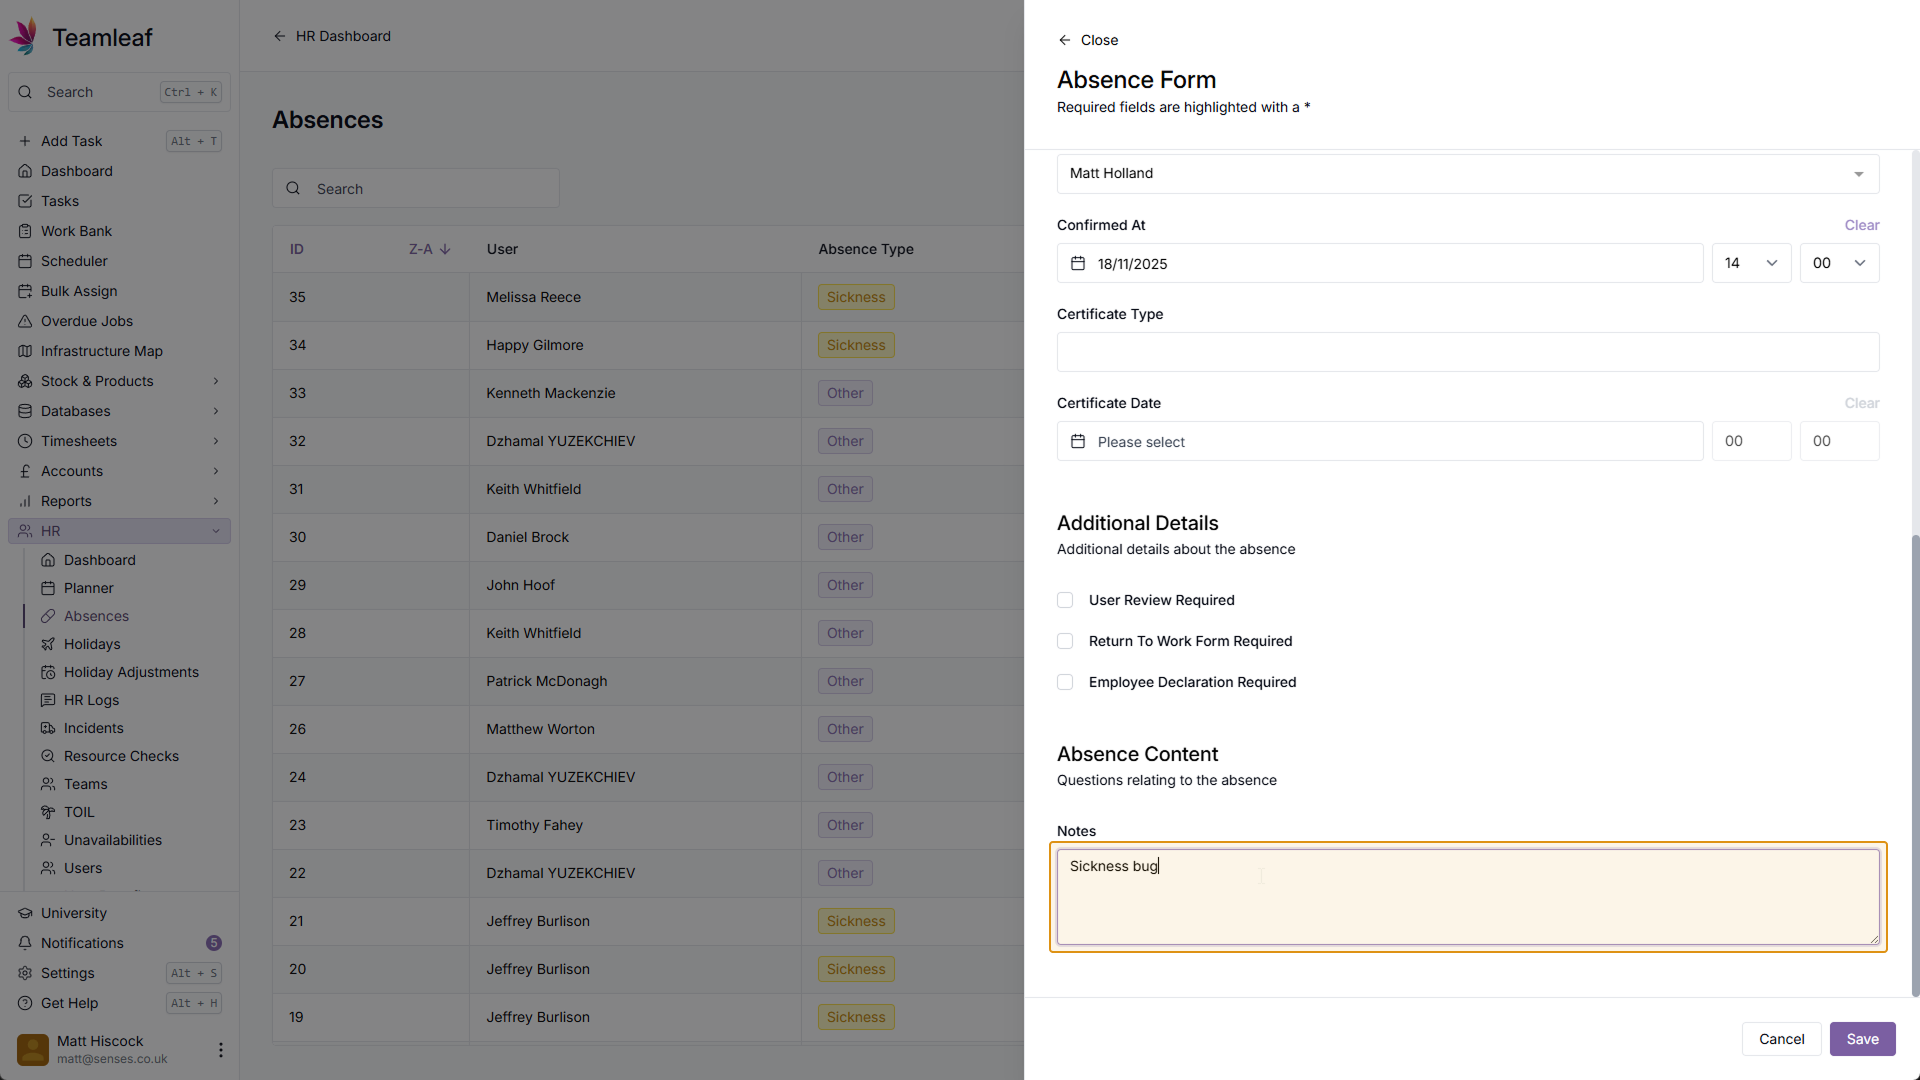Click the Scheduler calendar icon in the sidebar
1920x1080 pixels.
(x=25, y=261)
